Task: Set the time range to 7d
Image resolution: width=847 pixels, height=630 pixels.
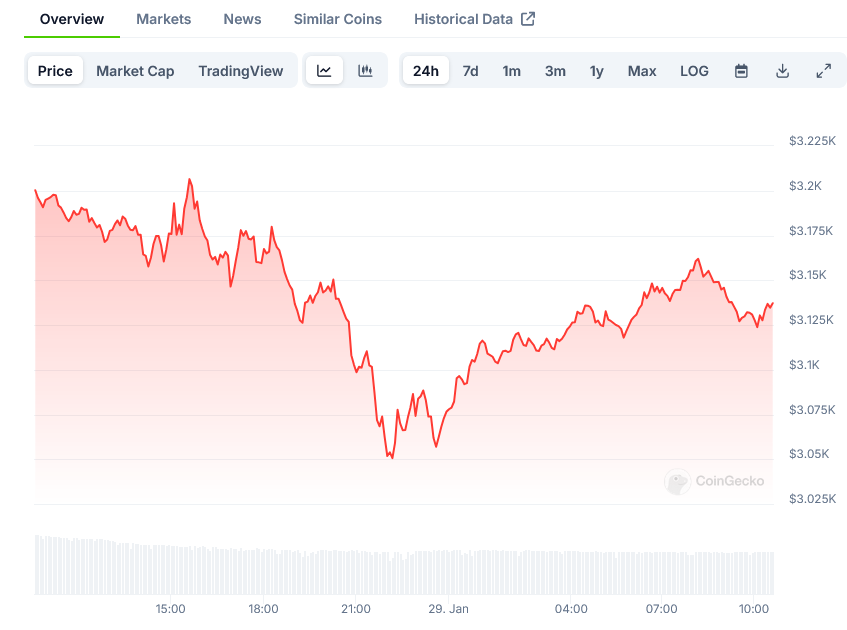Action: 470,71
